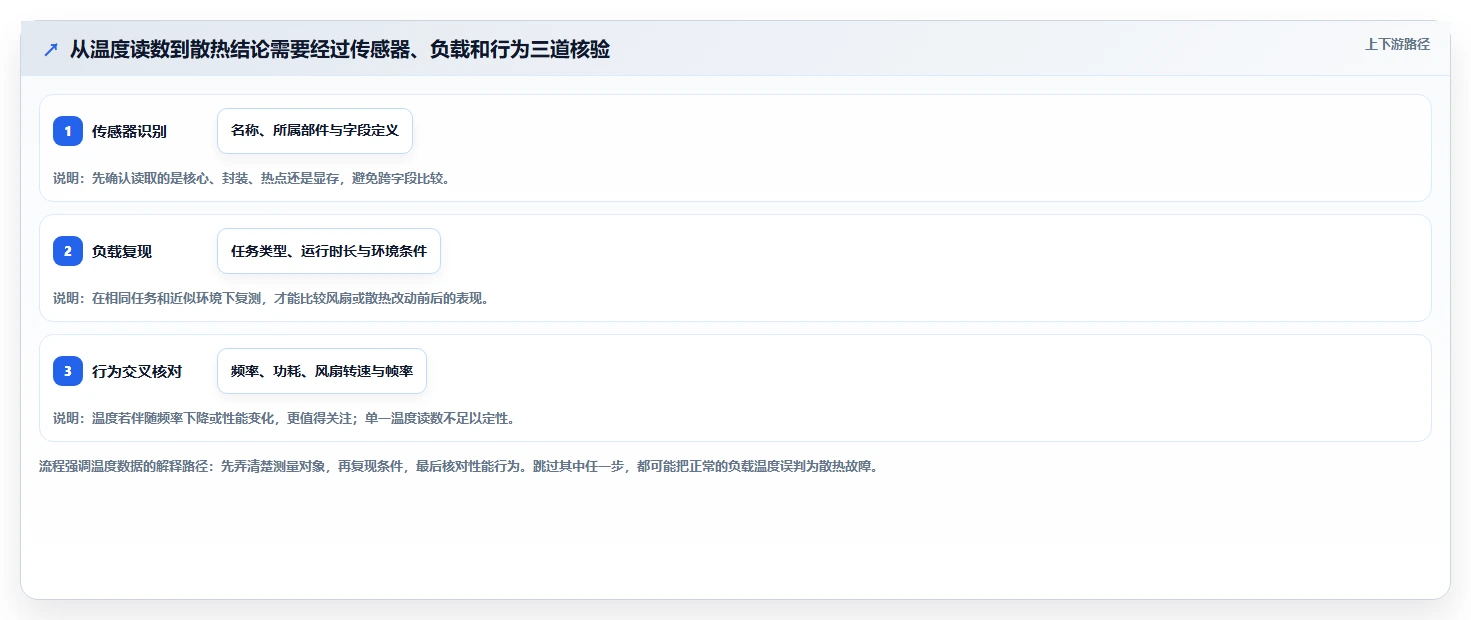Open the 频率、功耗、风扇转速与帧率 chip
Viewport: 1471px width, 620px height.
point(322,371)
